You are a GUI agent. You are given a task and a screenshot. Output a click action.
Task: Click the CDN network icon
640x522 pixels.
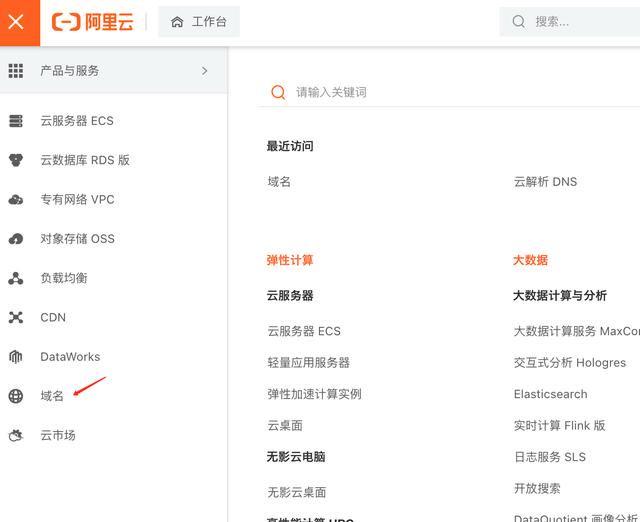coord(16,318)
